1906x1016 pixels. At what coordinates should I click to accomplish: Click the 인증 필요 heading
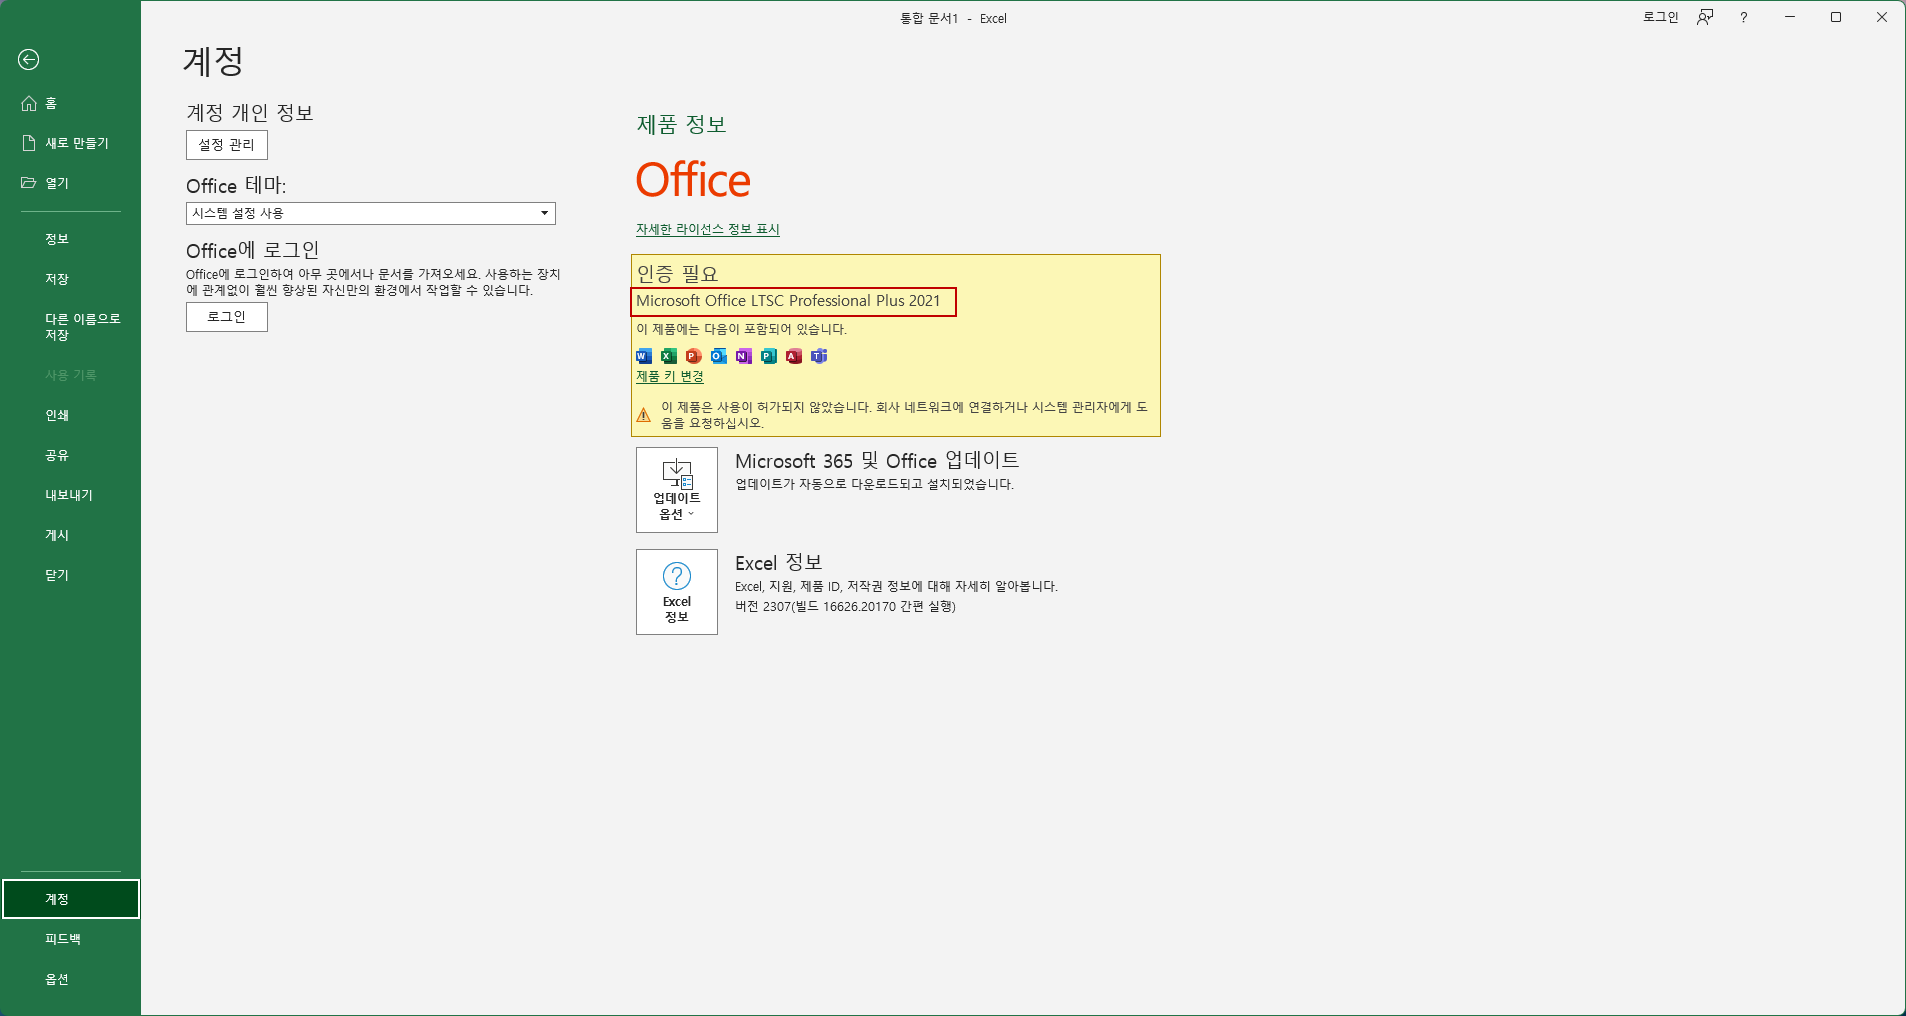(678, 273)
